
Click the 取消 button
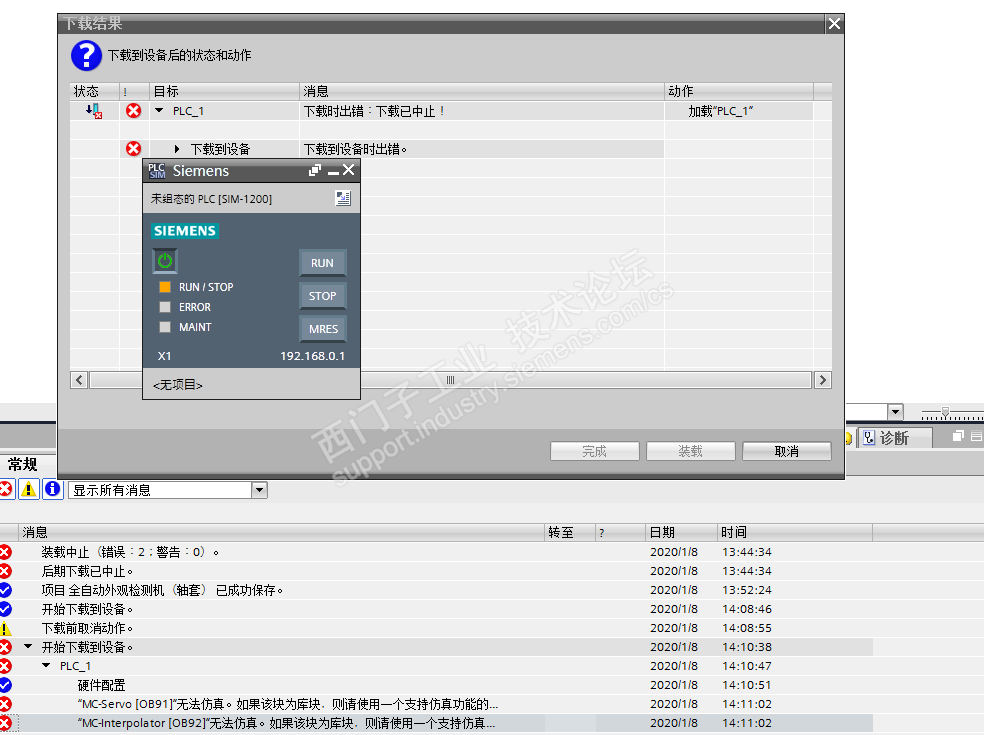coord(787,451)
